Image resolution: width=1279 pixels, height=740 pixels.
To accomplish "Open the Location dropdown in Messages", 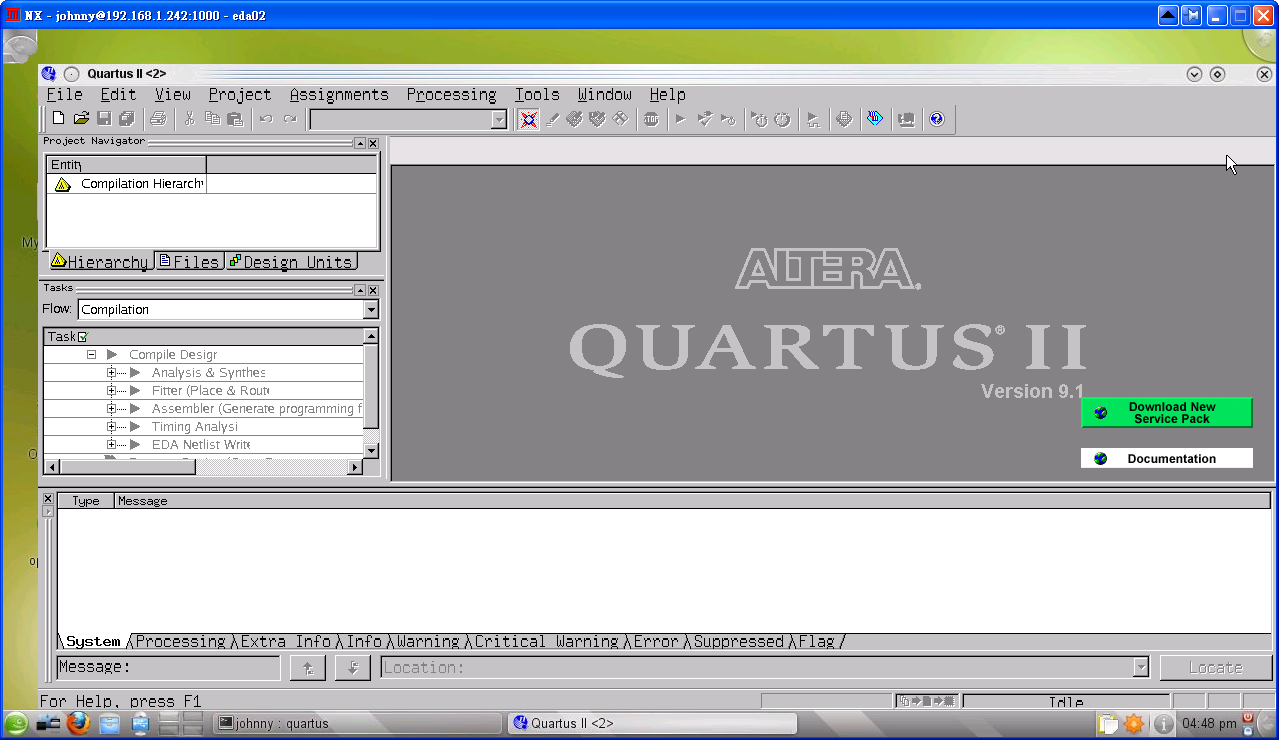I will pos(1141,667).
